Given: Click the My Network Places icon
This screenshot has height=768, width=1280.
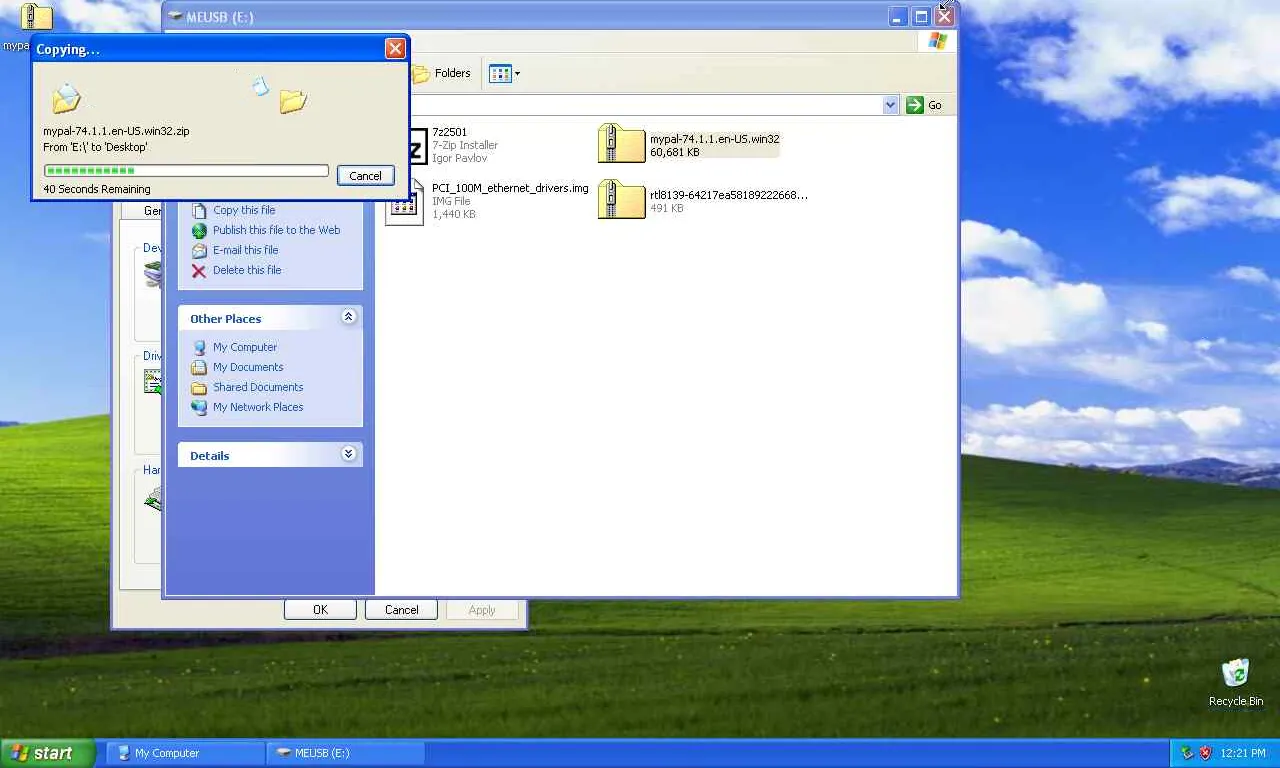Looking at the screenshot, I should pos(199,407).
